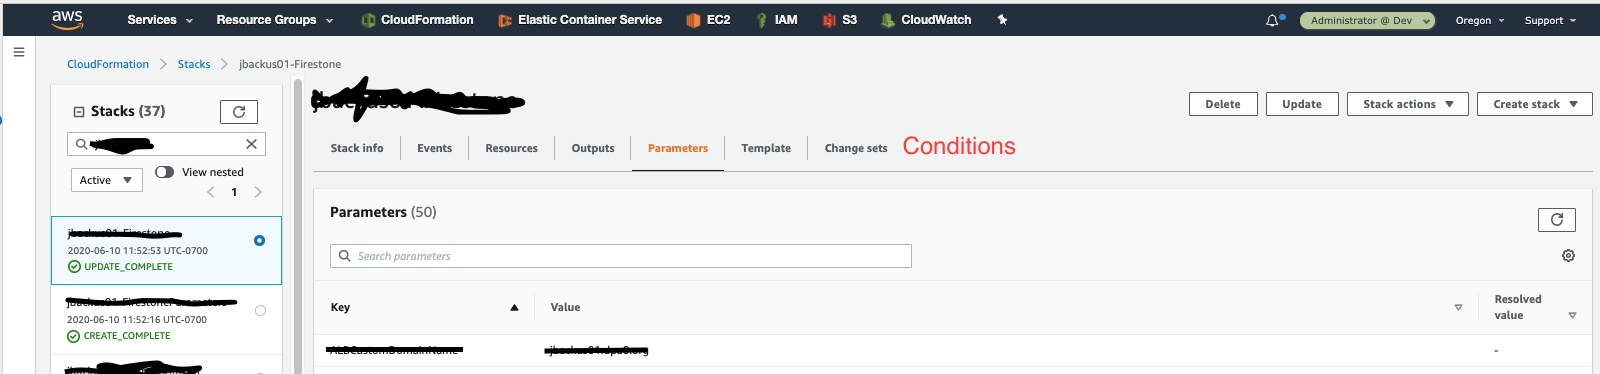Open the Oregon region dropdown
Image resolution: width=1600 pixels, height=374 pixels.
click(x=1480, y=20)
